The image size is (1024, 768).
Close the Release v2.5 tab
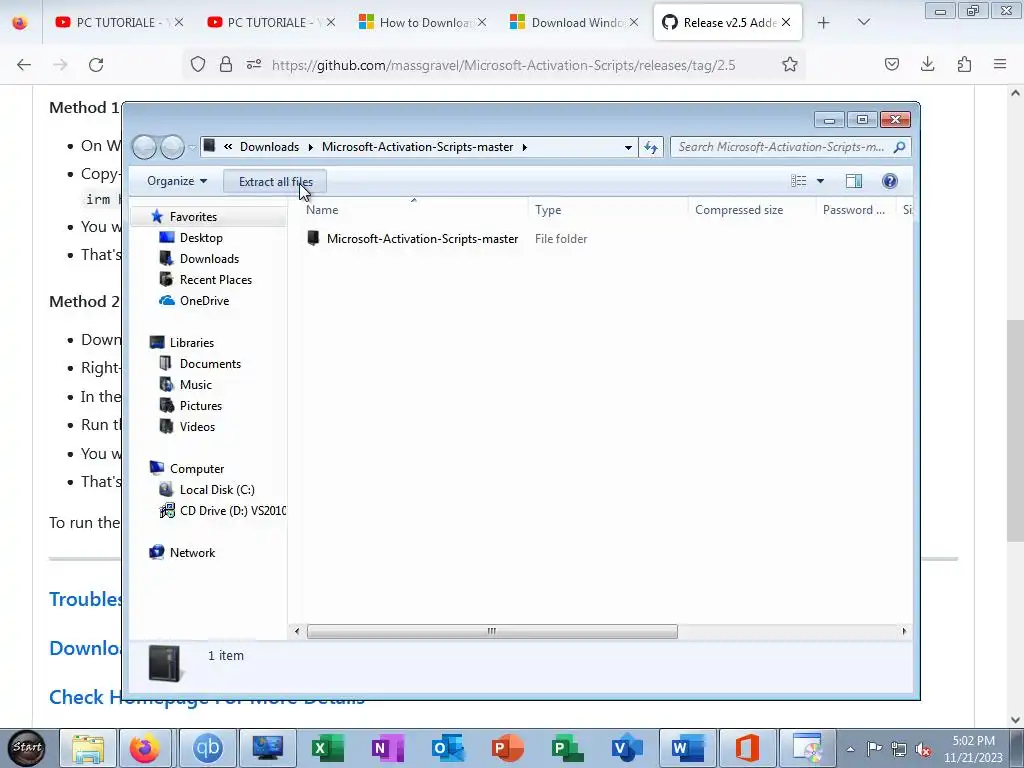(x=786, y=22)
